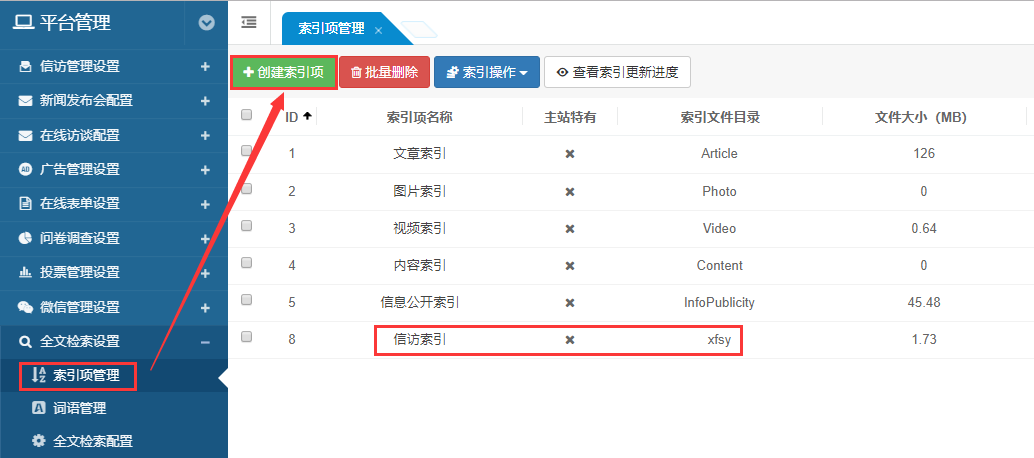The image size is (1034, 458).
Task: Click the sidebar collapse hamburger icon
Action: 249,22
